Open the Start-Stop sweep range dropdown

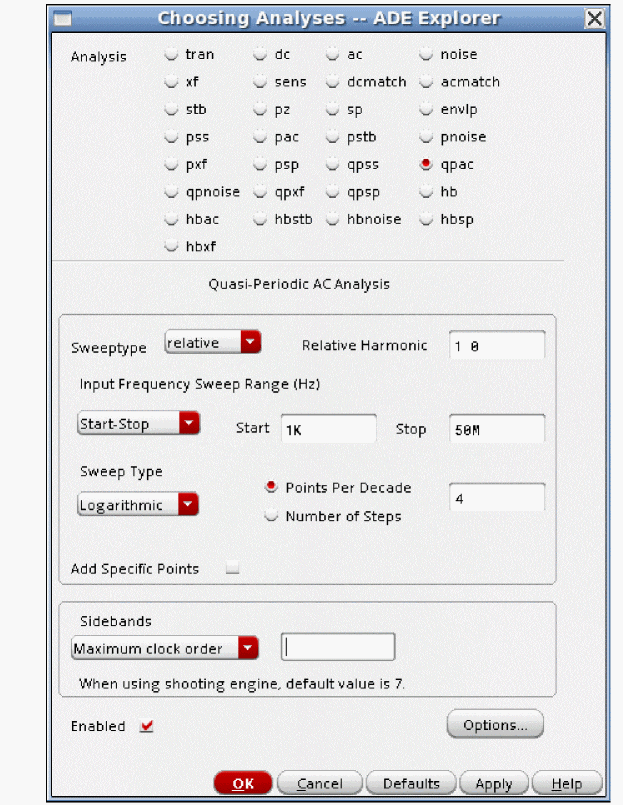139,424
